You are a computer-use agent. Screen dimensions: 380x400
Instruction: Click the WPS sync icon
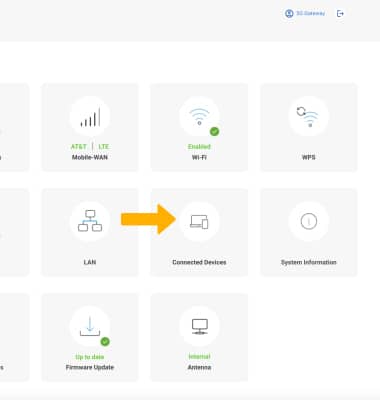coord(308,117)
